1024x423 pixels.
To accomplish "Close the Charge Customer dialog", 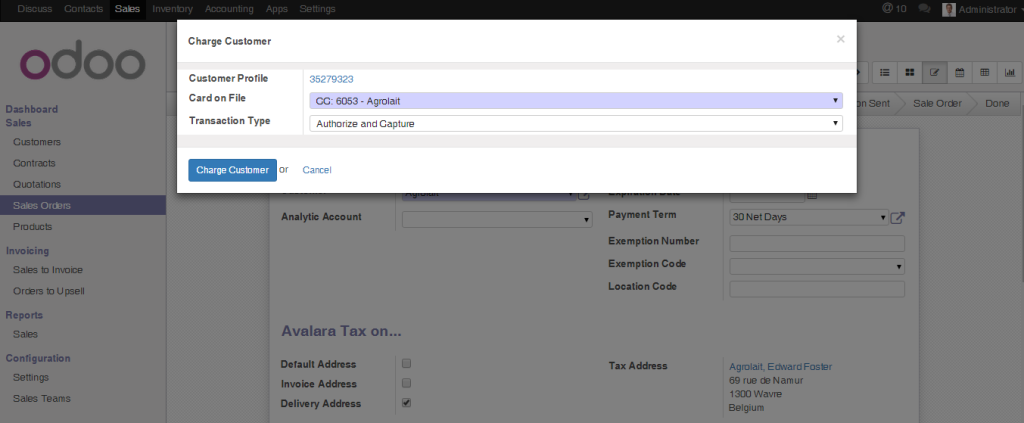I will point(840,39).
